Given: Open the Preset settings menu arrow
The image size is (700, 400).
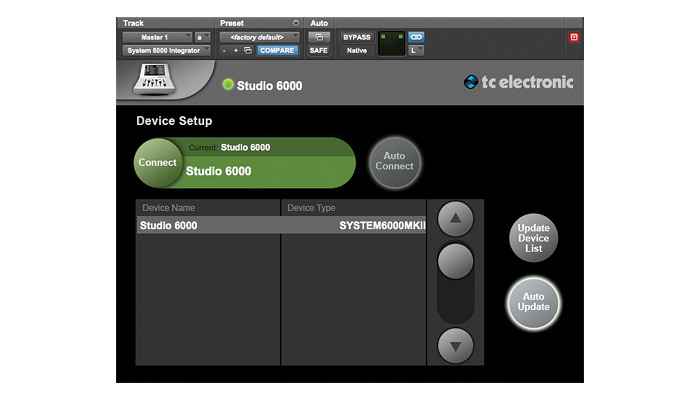Looking at the screenshot, I should 296,23.
